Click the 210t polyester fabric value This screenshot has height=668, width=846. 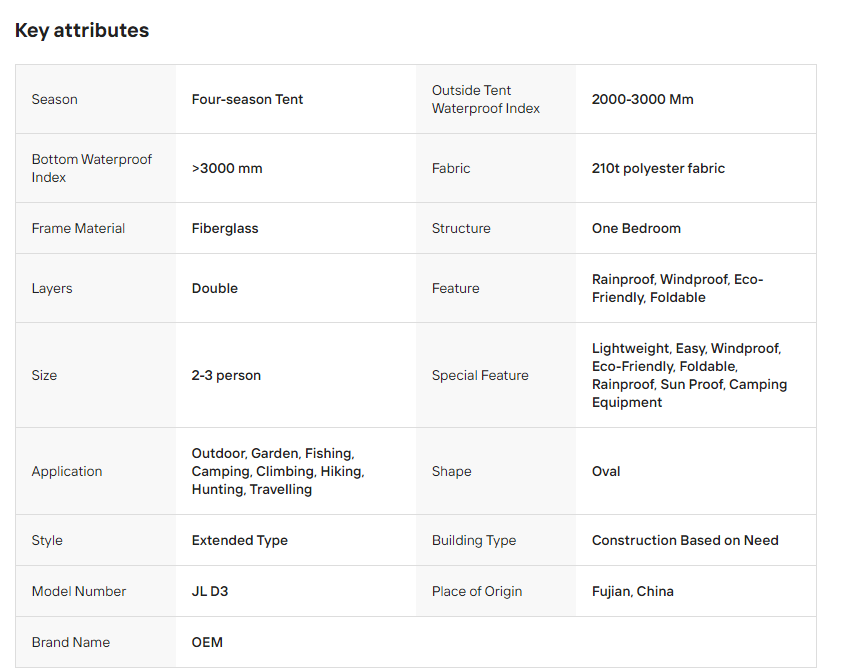point(658,168)
